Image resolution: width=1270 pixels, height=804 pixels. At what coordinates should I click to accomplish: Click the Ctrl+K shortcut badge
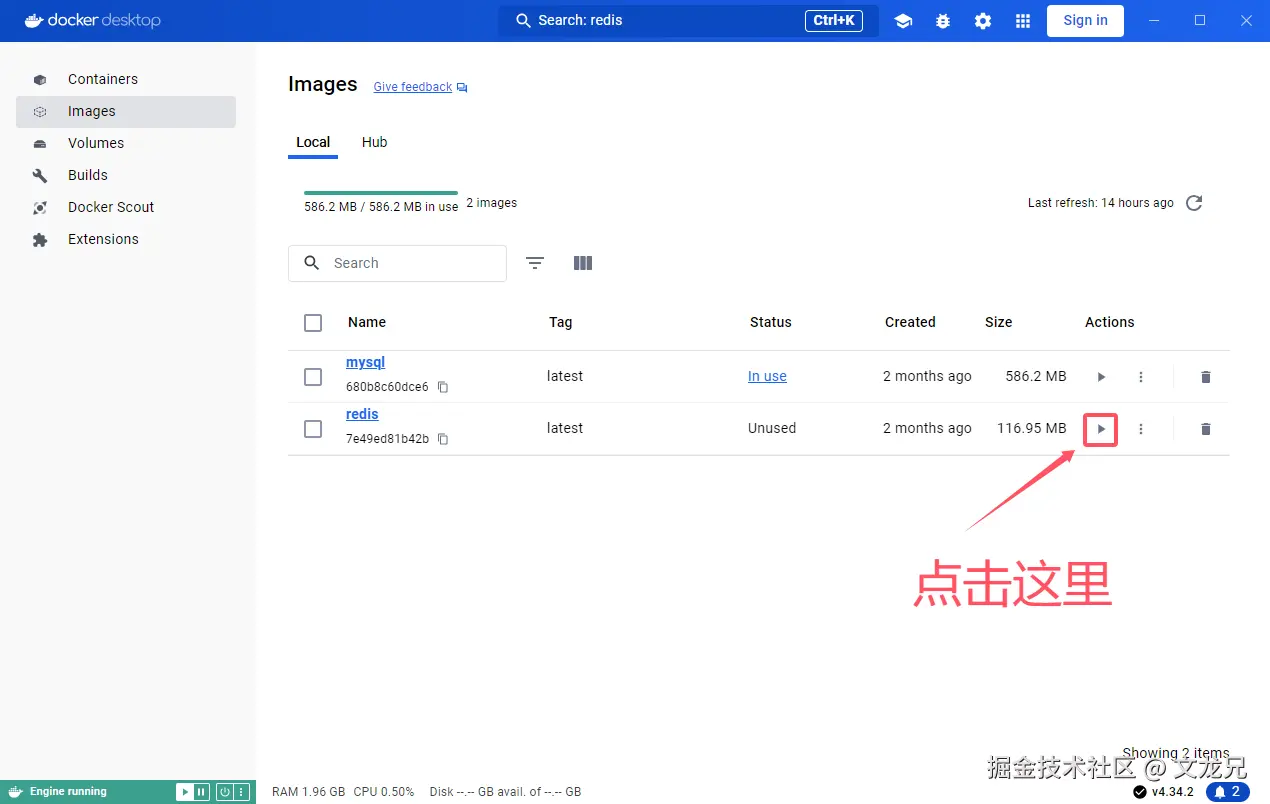(x=833, y=20)
